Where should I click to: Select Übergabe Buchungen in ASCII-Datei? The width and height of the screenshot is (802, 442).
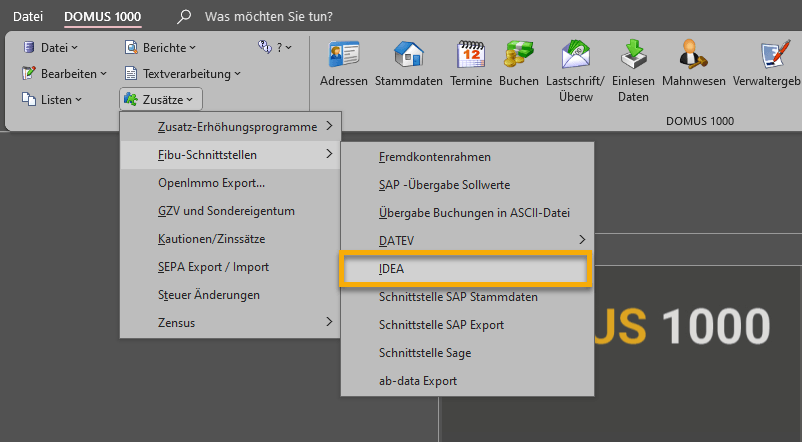(x=467, y=212)
